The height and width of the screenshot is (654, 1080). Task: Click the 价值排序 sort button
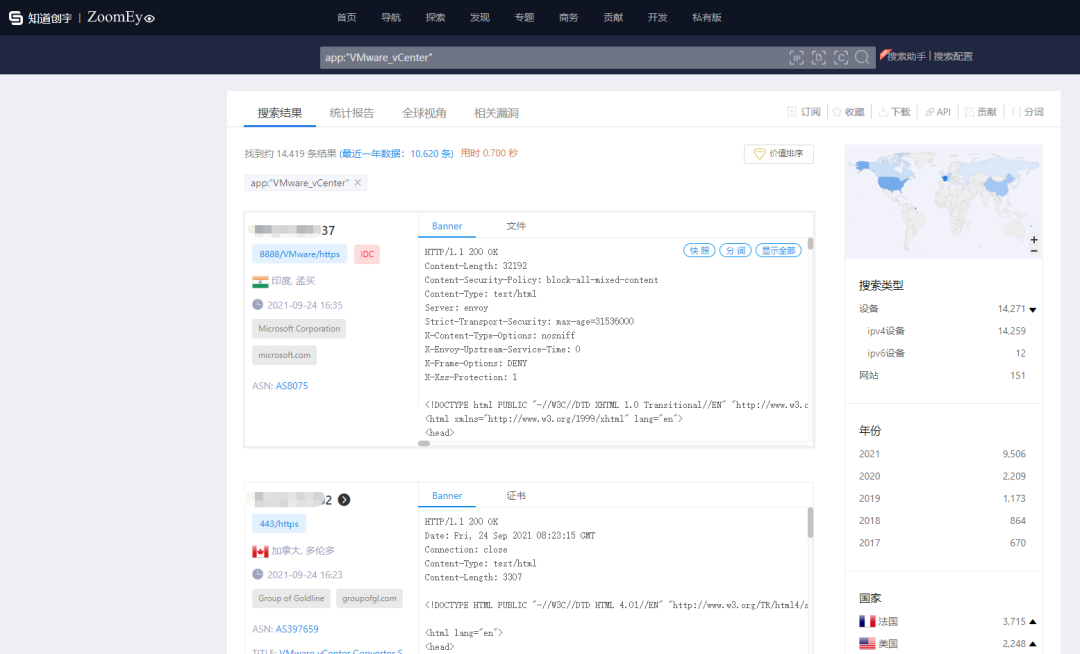point(779,154)
